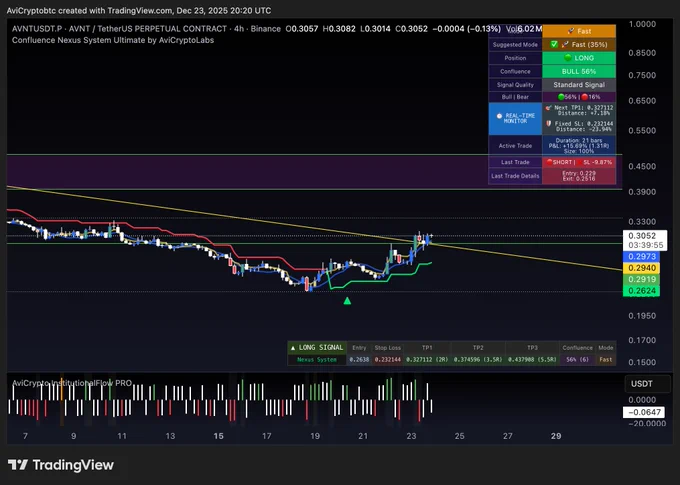Viewport: 680px width, 485px height.
Task: Click the red SHORT | SL -9.87% cell
Action: click(579, 162)
